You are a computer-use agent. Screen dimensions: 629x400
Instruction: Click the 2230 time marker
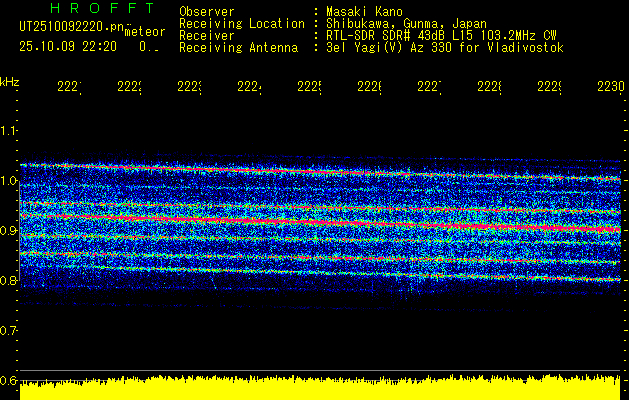click(x=610, y=86)
